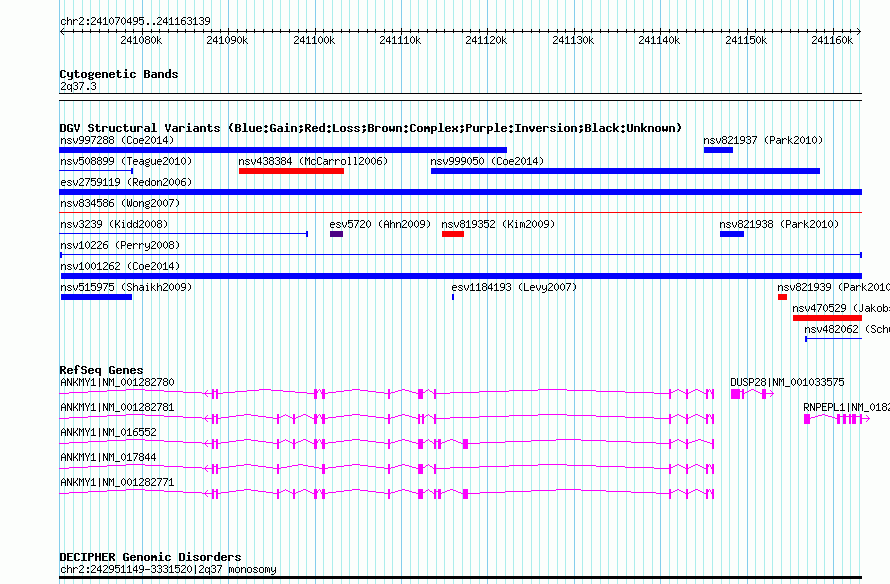Select the red nsv470529 loss bar

pos(827,318)
